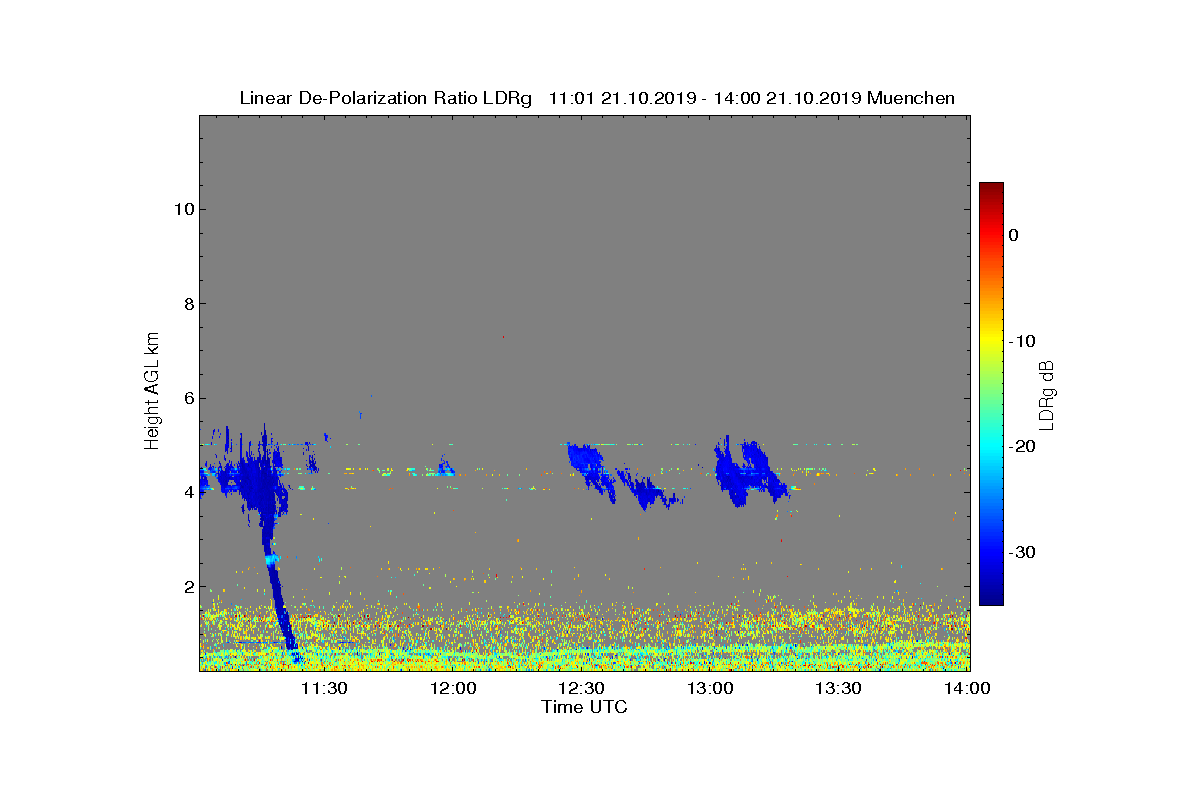This screenshot has width=1200, height=800.
Task: Click the Time UTC axis title
Action: 585,707
